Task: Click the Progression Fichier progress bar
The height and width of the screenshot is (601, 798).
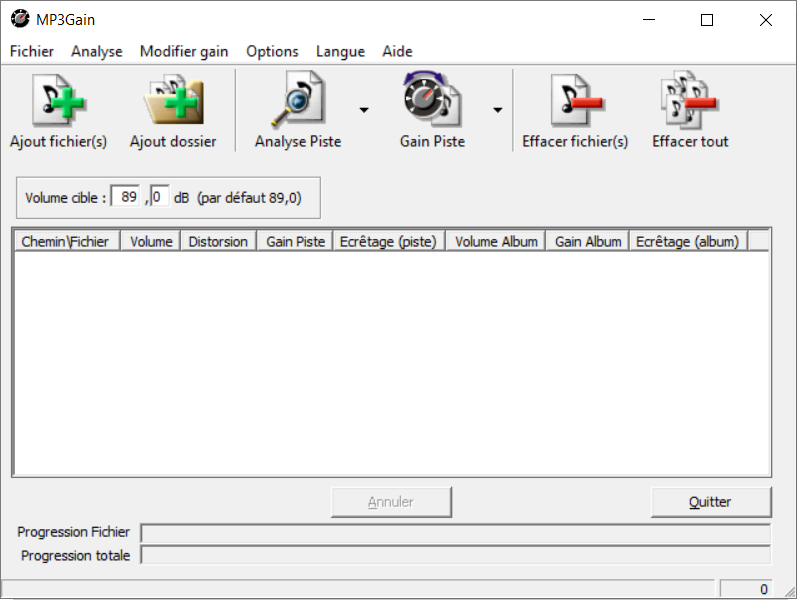Action: click(455, 533)
